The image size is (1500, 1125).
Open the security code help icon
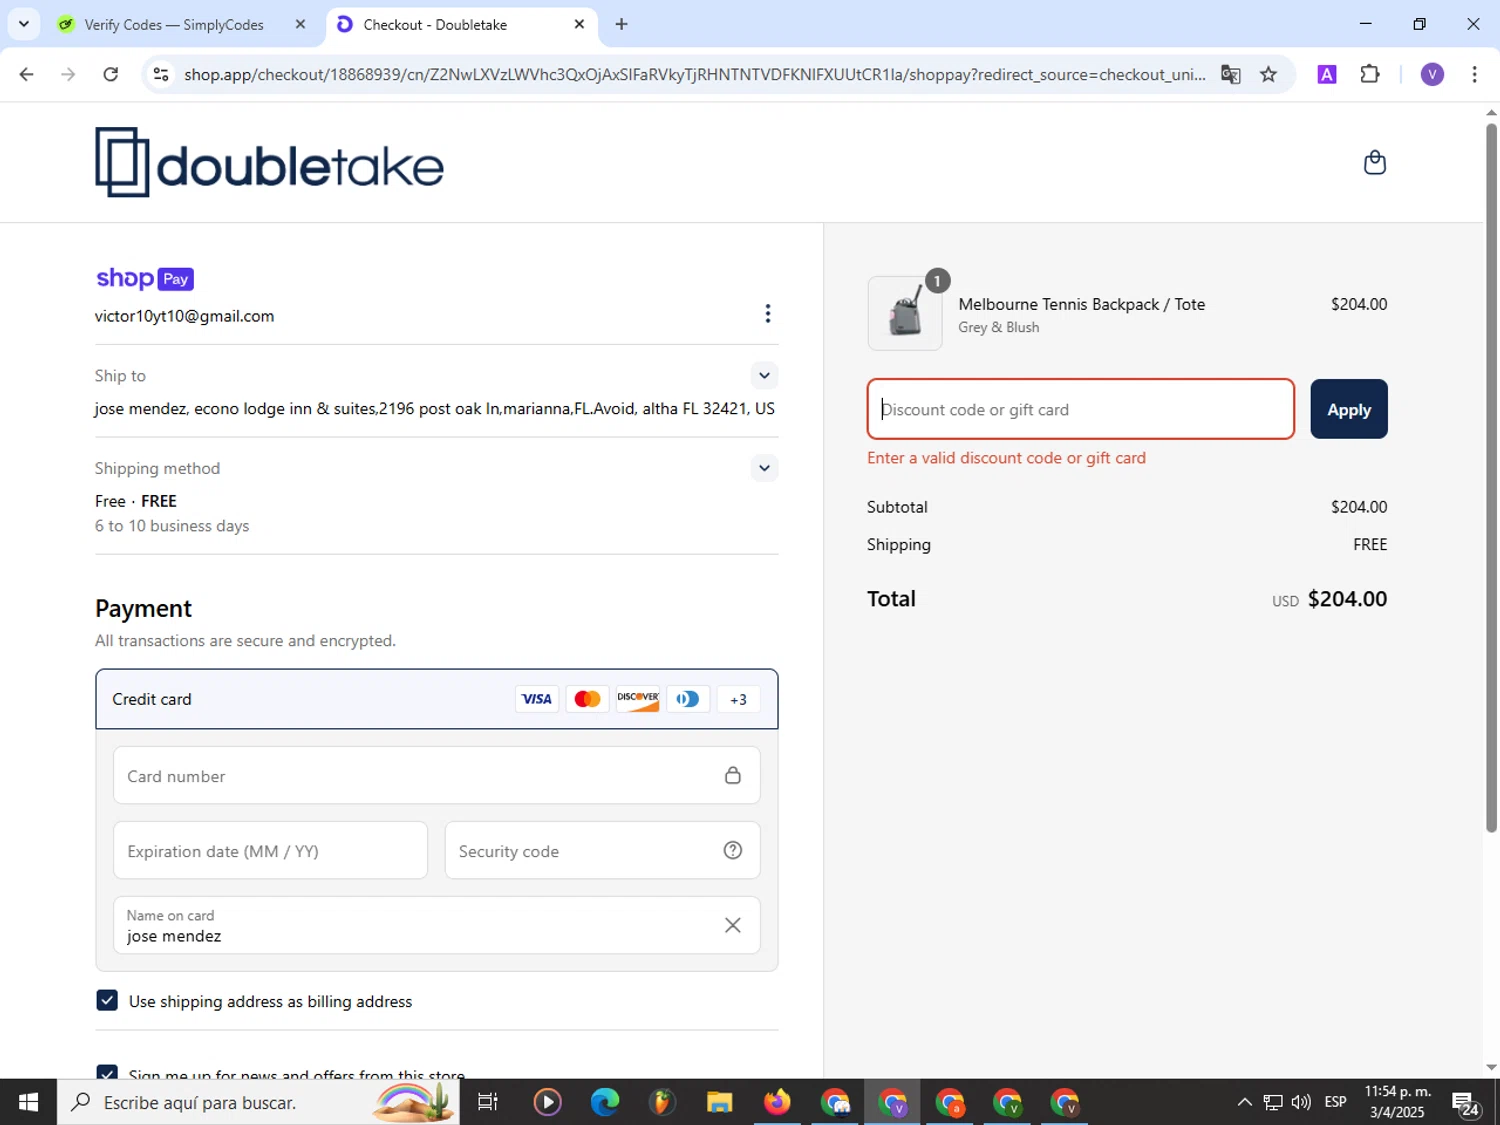coord(733,851)
